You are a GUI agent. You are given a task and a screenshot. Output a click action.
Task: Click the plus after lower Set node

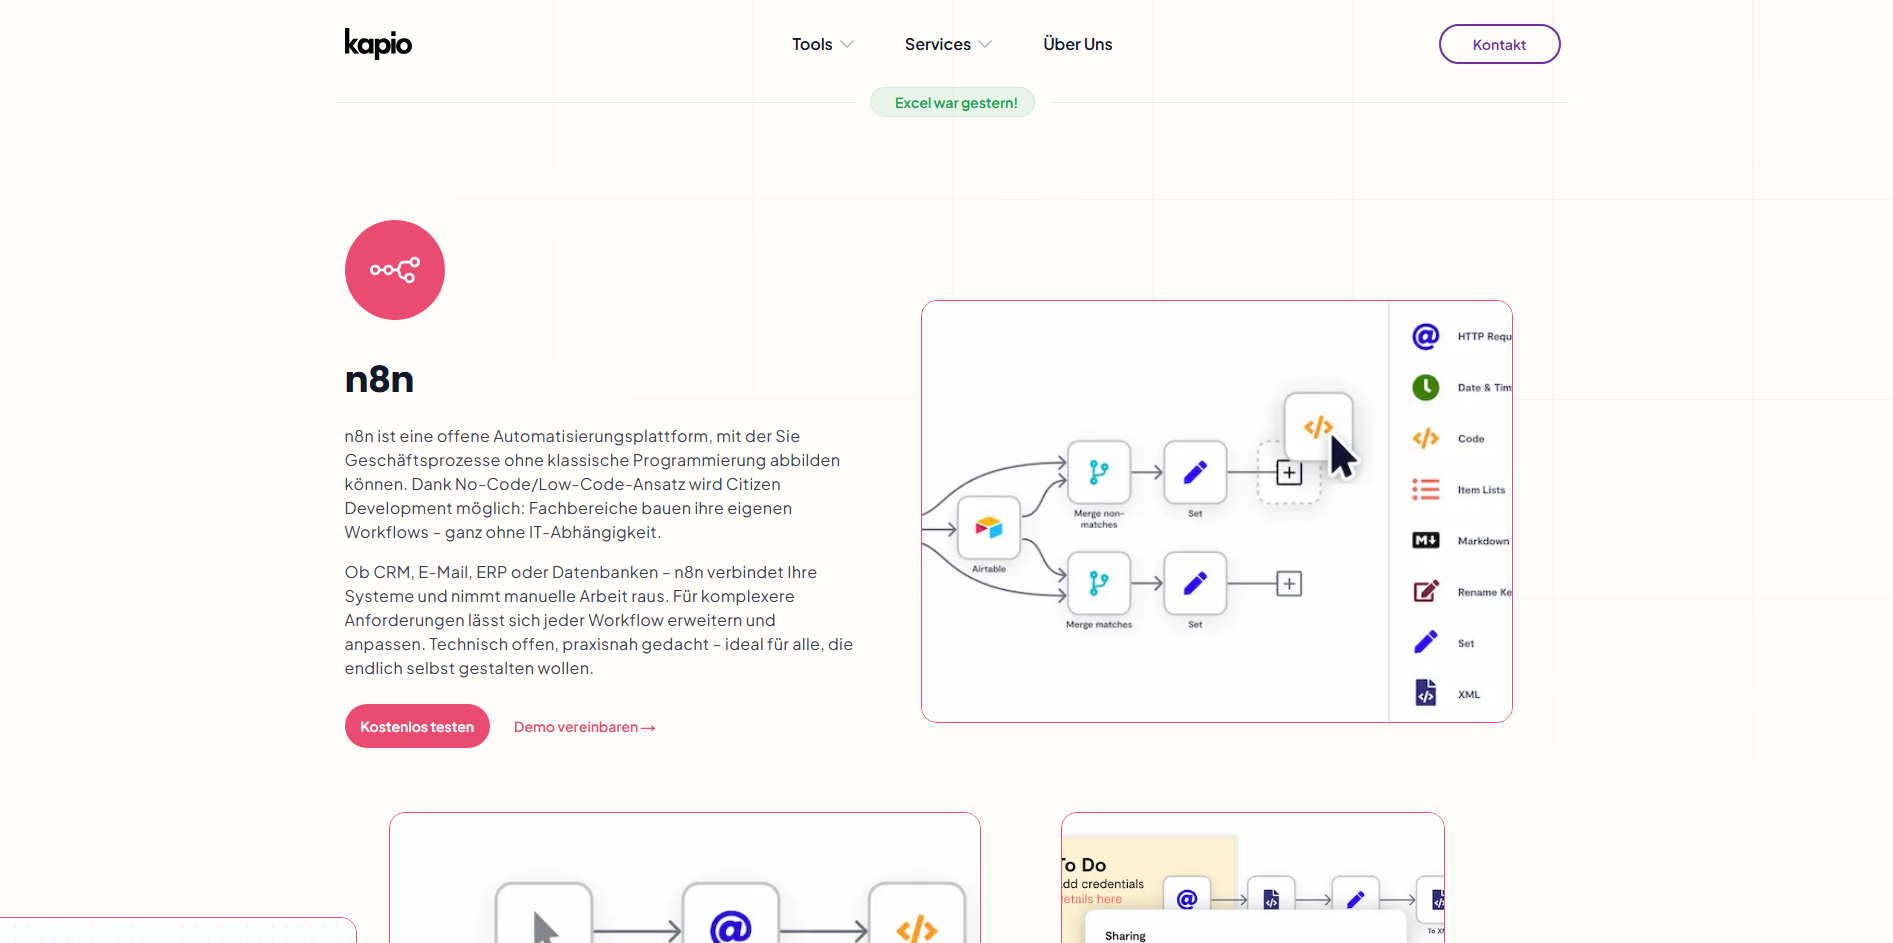[x=1289, y=584]
